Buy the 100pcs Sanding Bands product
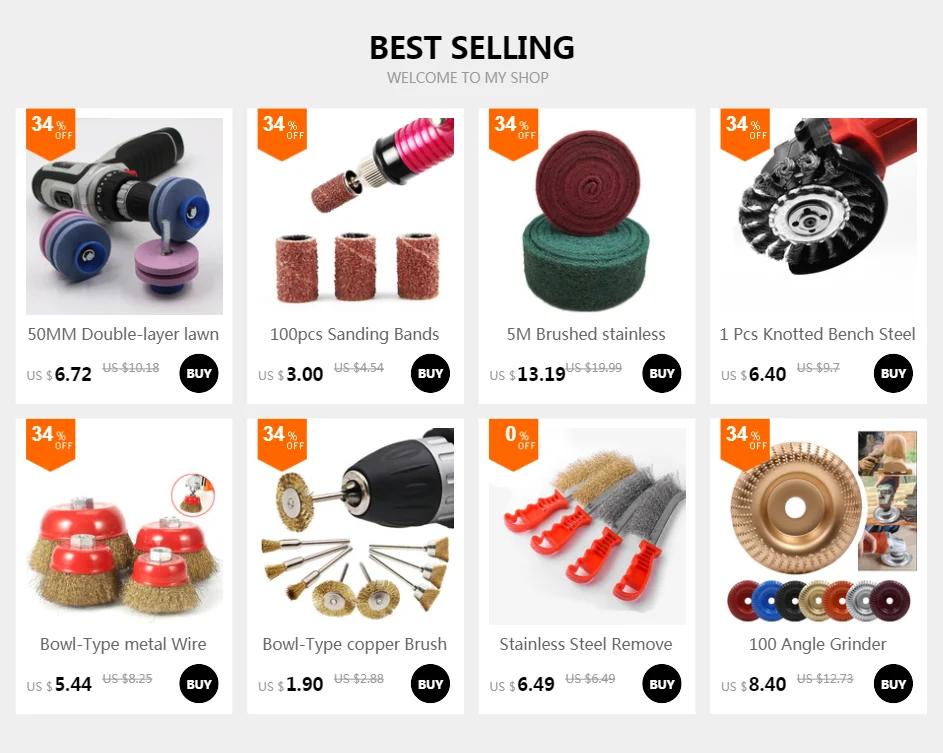943x753 pixels. (430, 373)
